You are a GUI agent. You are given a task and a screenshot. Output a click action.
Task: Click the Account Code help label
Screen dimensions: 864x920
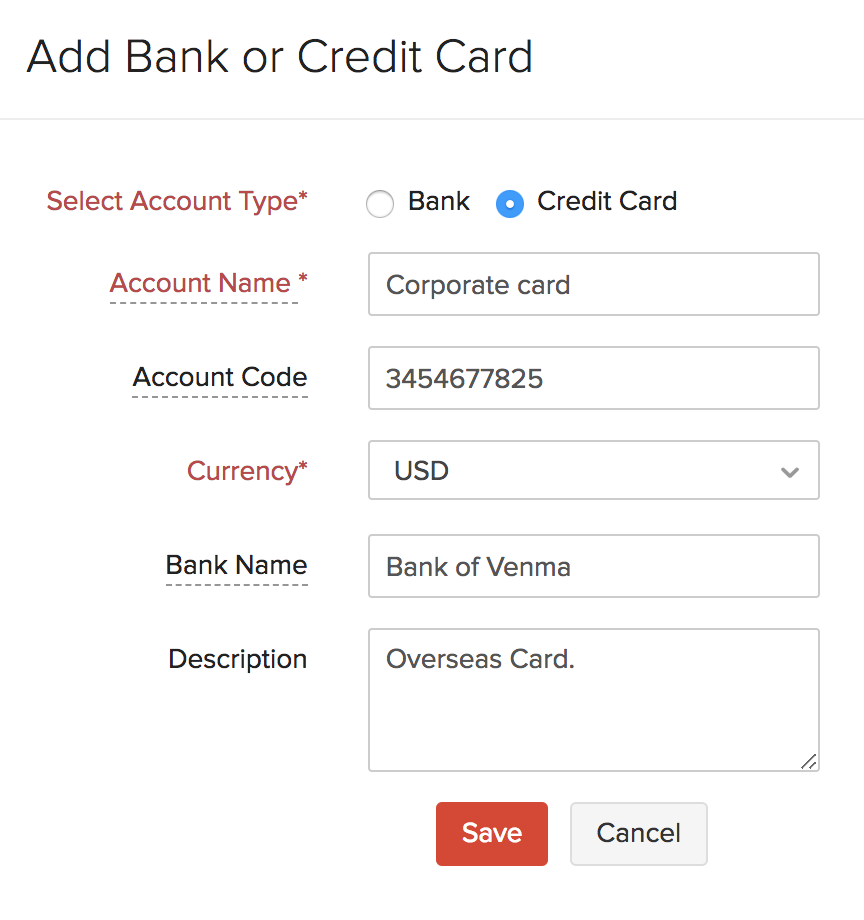(x=219, y=378)
